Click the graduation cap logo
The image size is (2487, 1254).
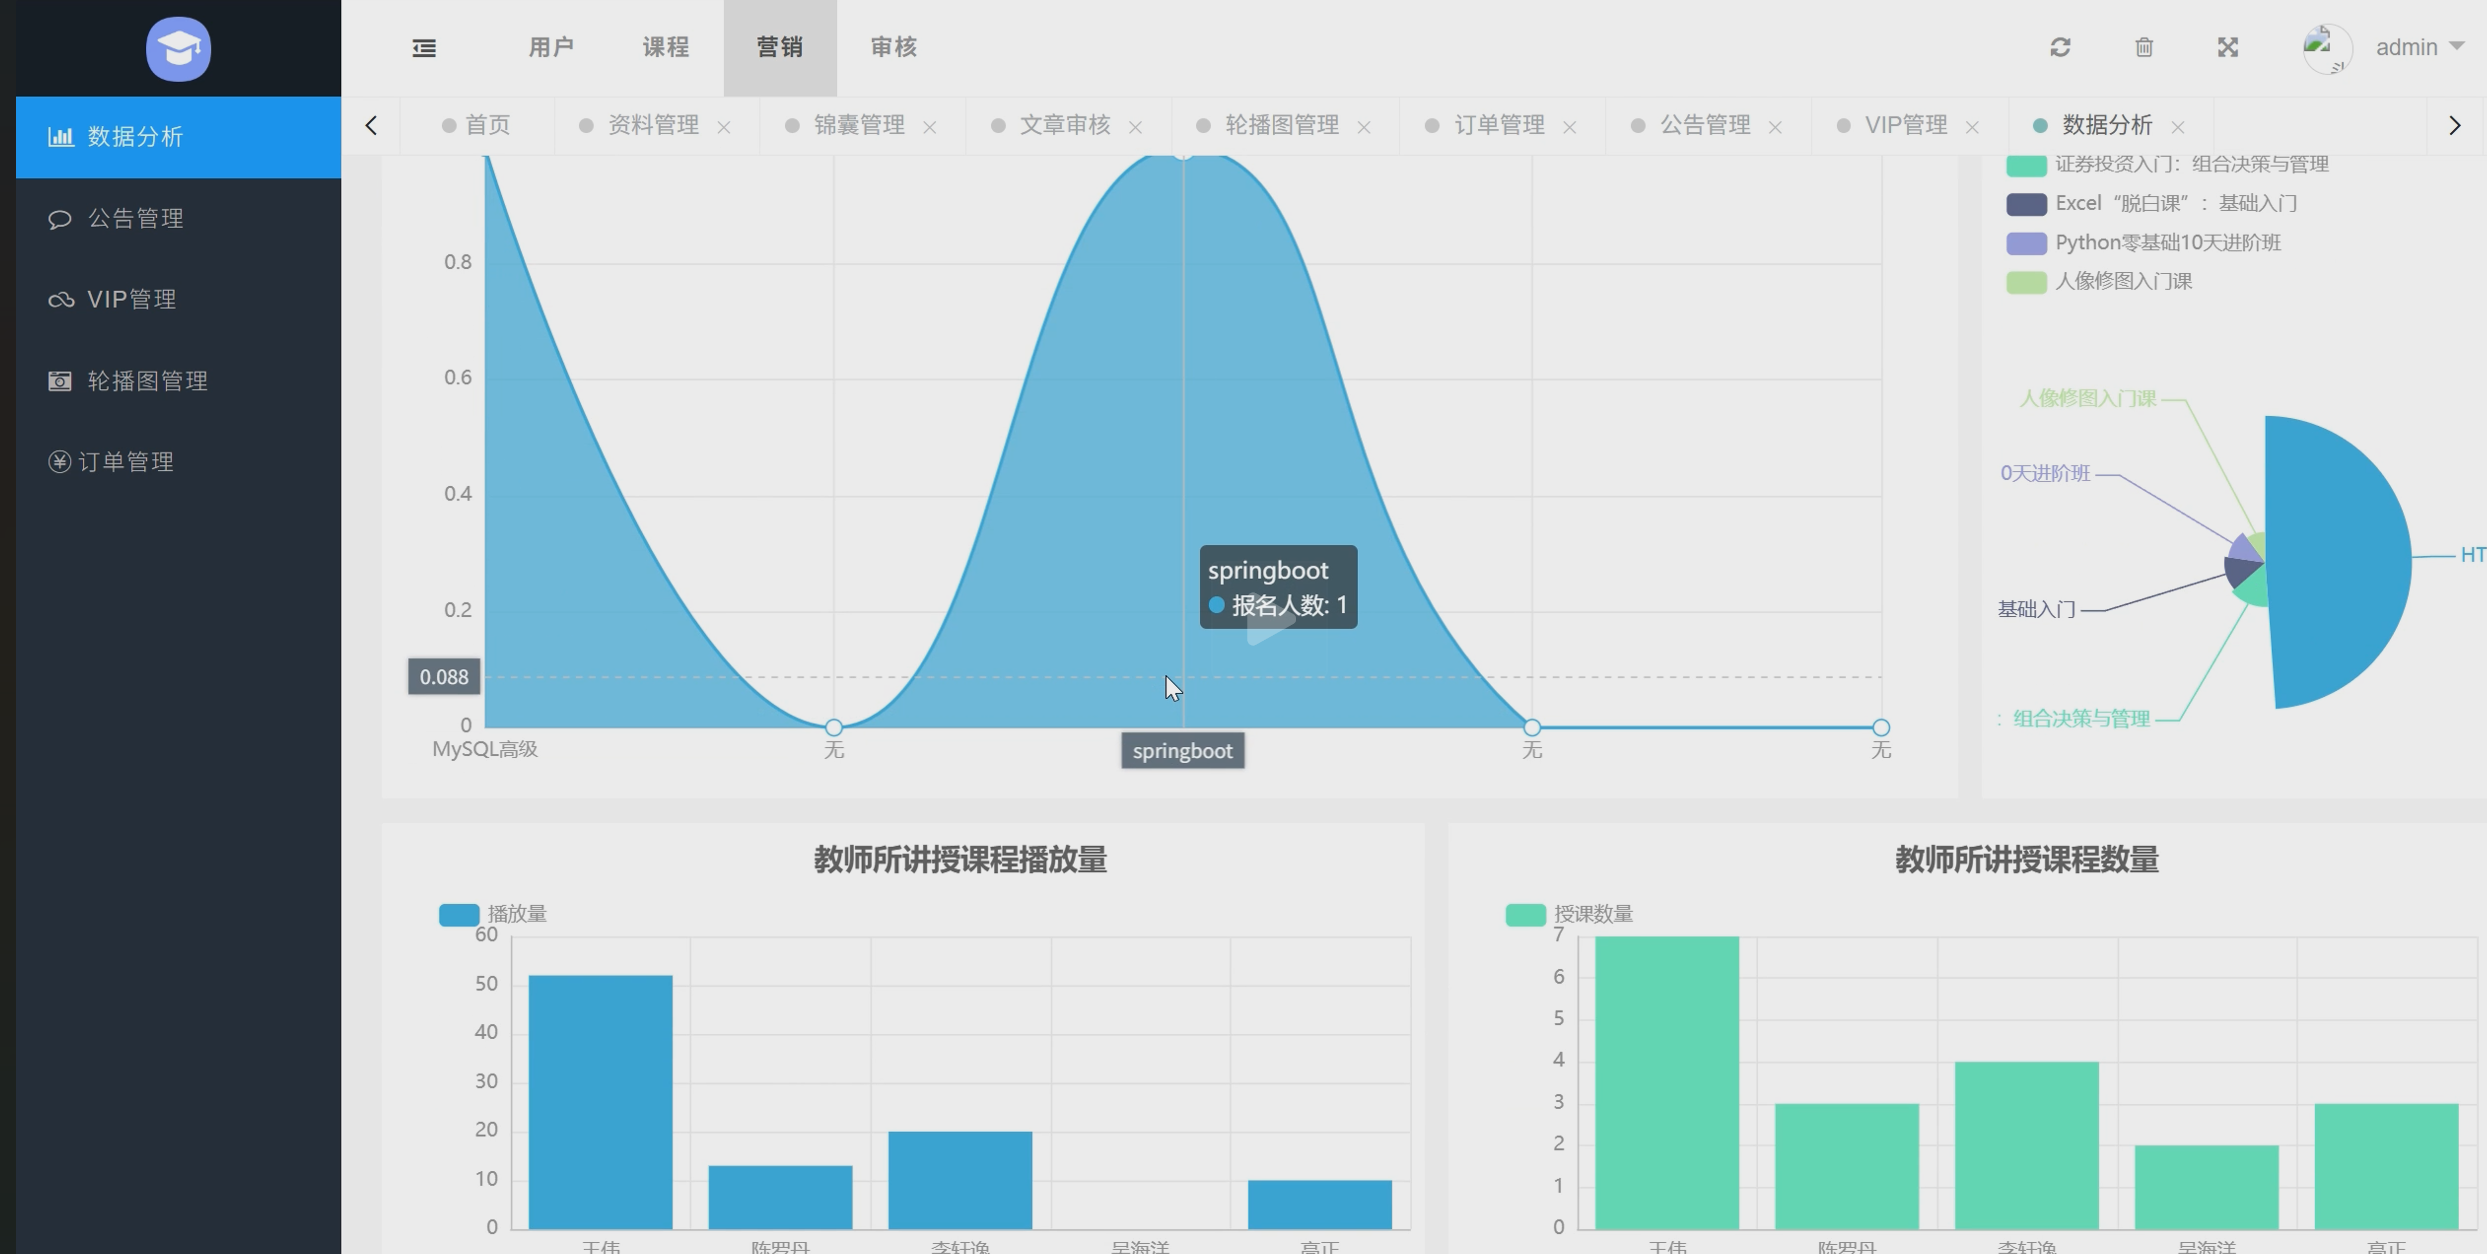(178, 48)
